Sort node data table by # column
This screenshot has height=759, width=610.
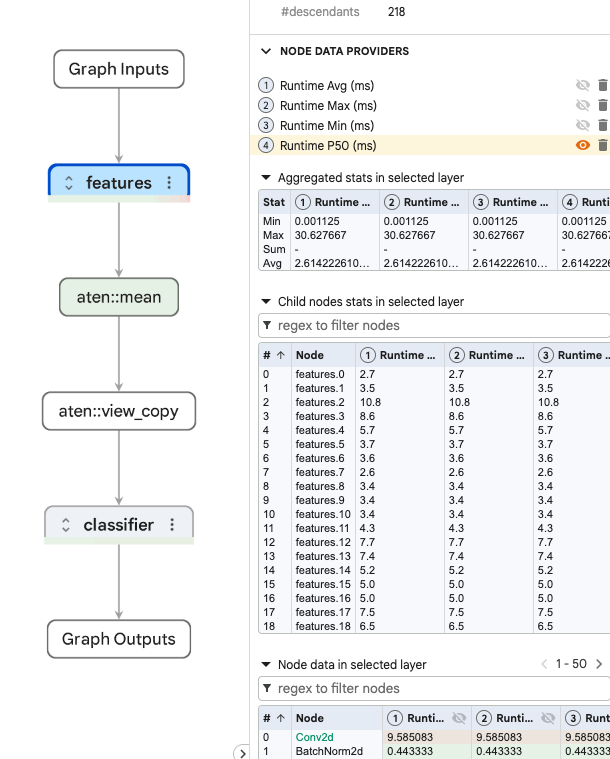pyautogui.click(x=273, y=718)
